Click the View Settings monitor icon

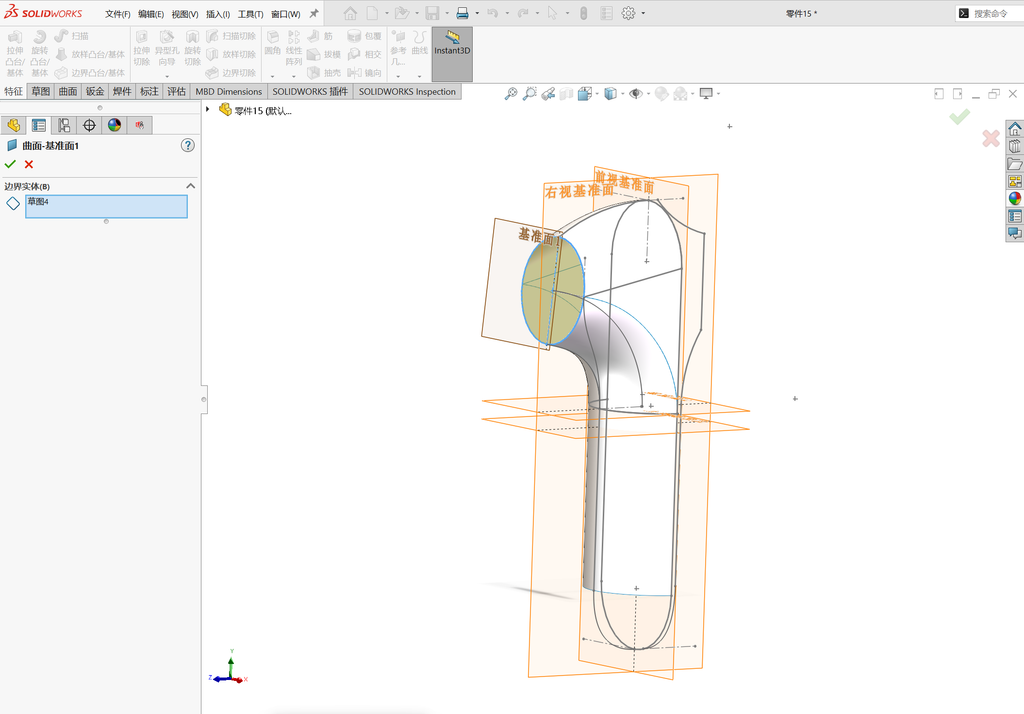[706, 94]
